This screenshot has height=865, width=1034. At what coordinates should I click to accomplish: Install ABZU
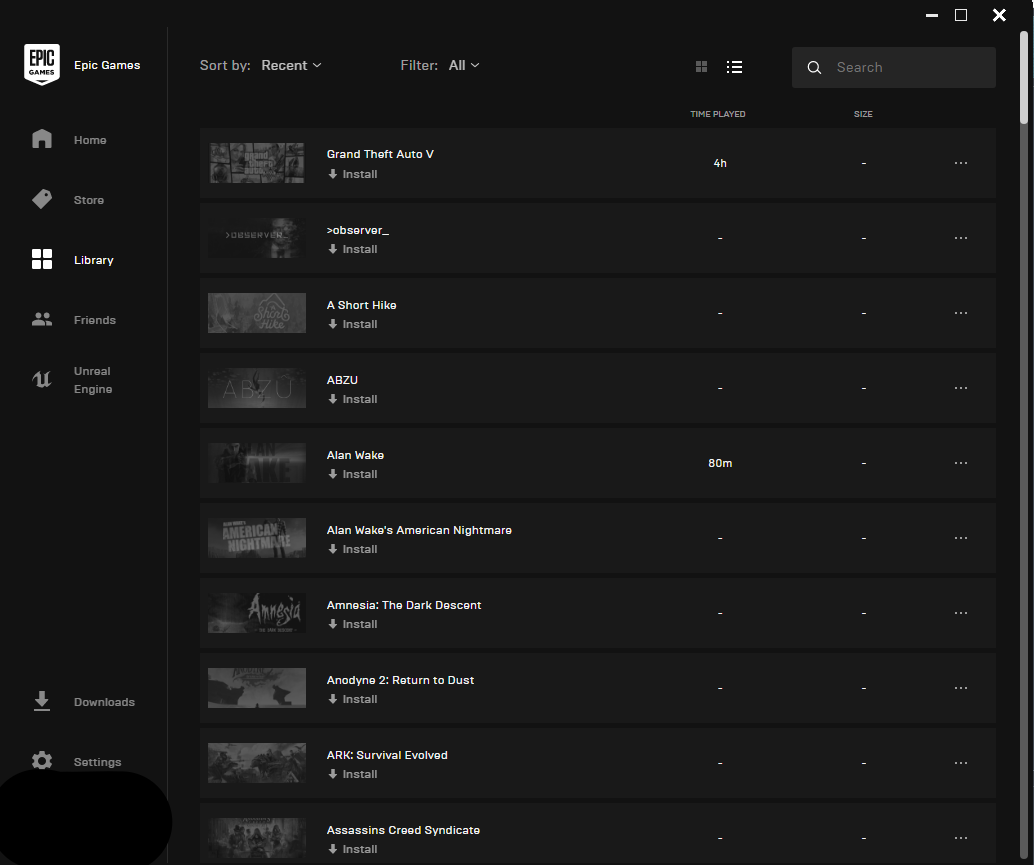pos(353,400)
